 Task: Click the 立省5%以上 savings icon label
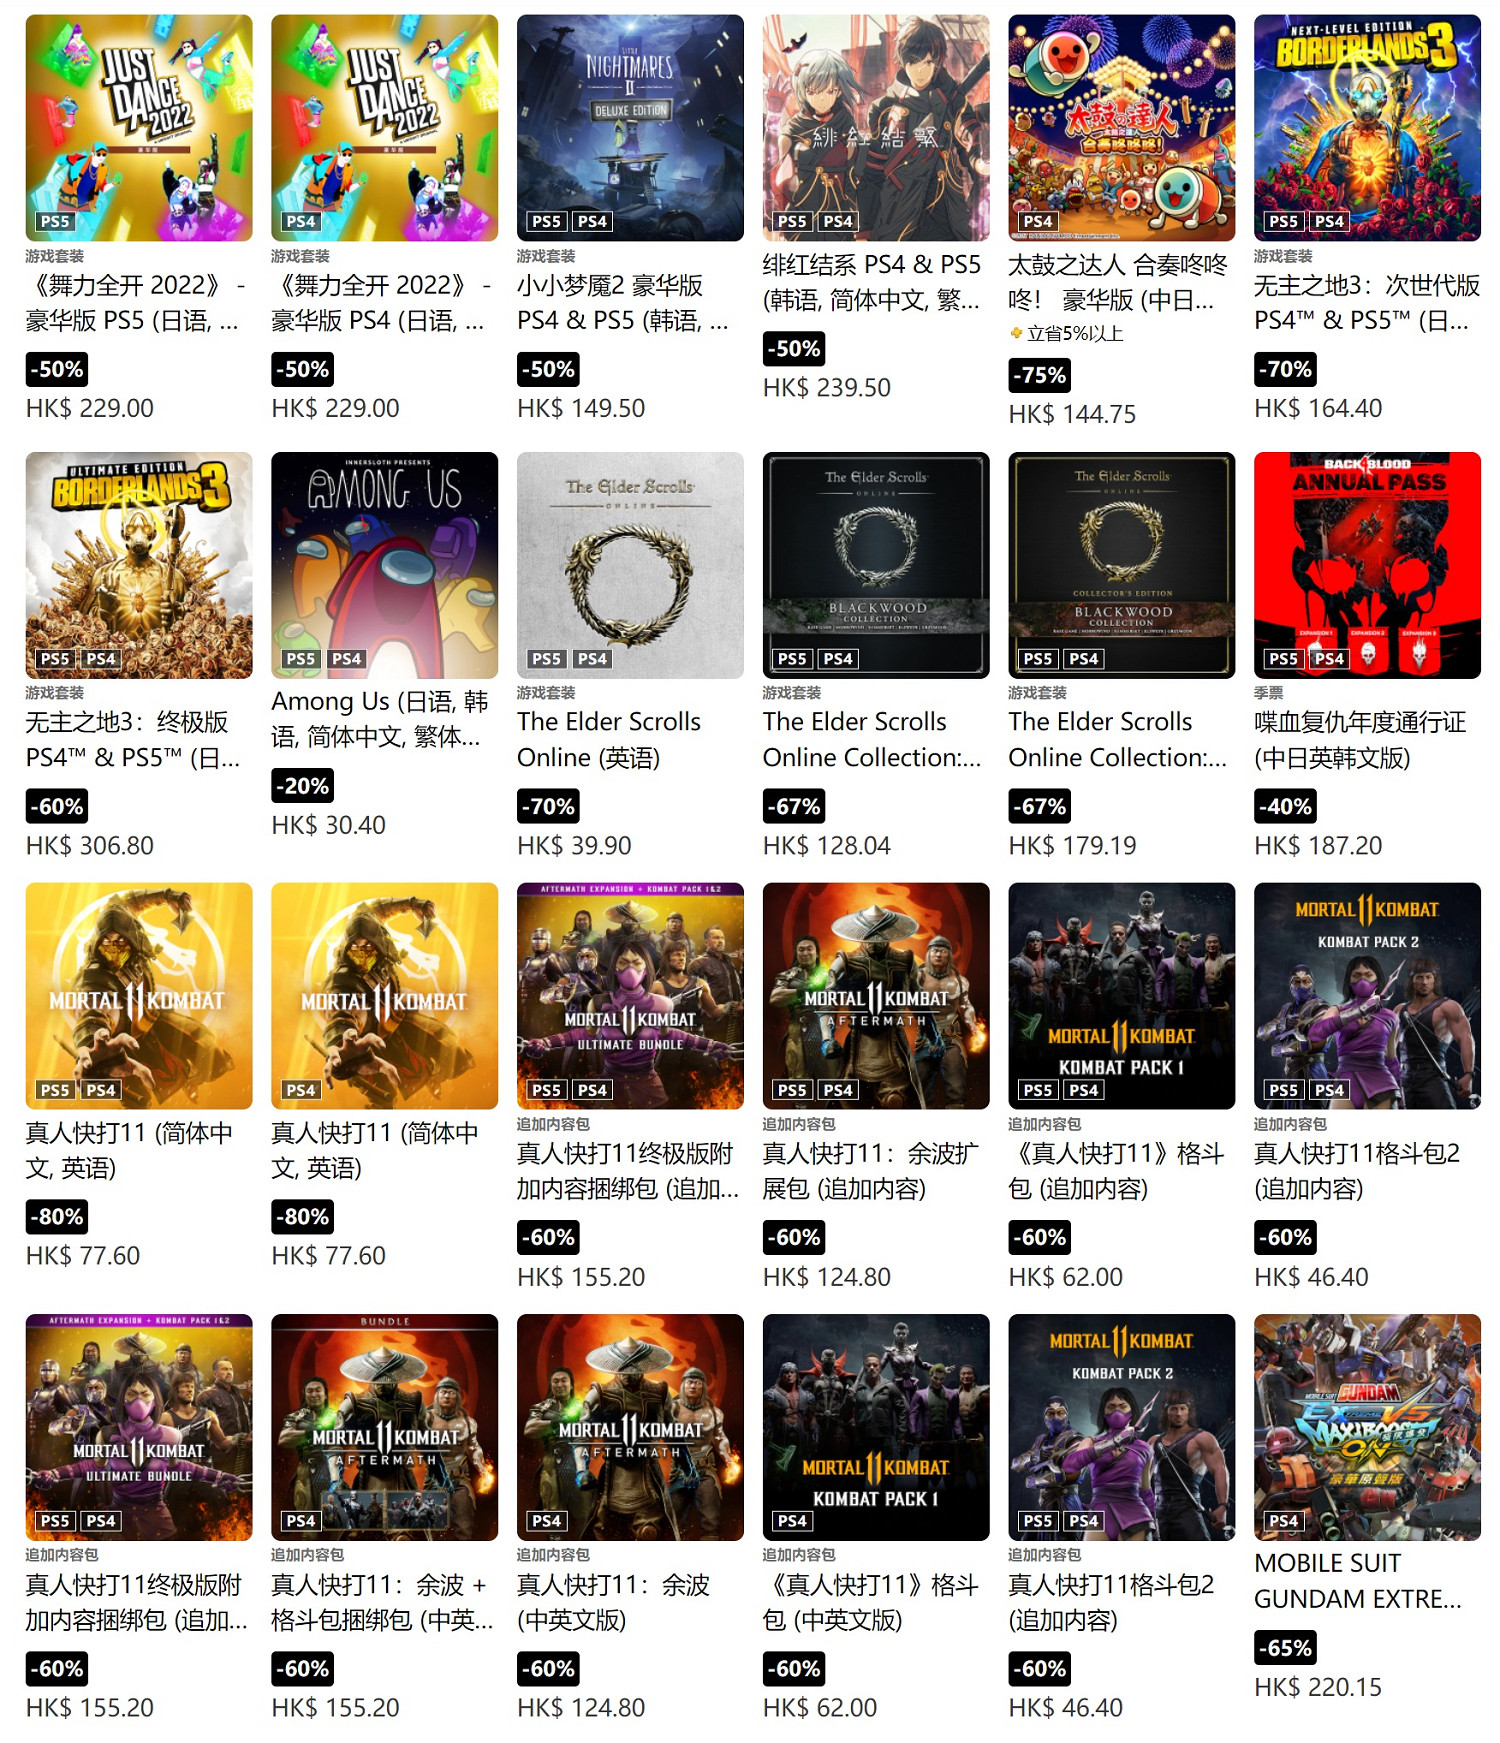click(1066, 333)
